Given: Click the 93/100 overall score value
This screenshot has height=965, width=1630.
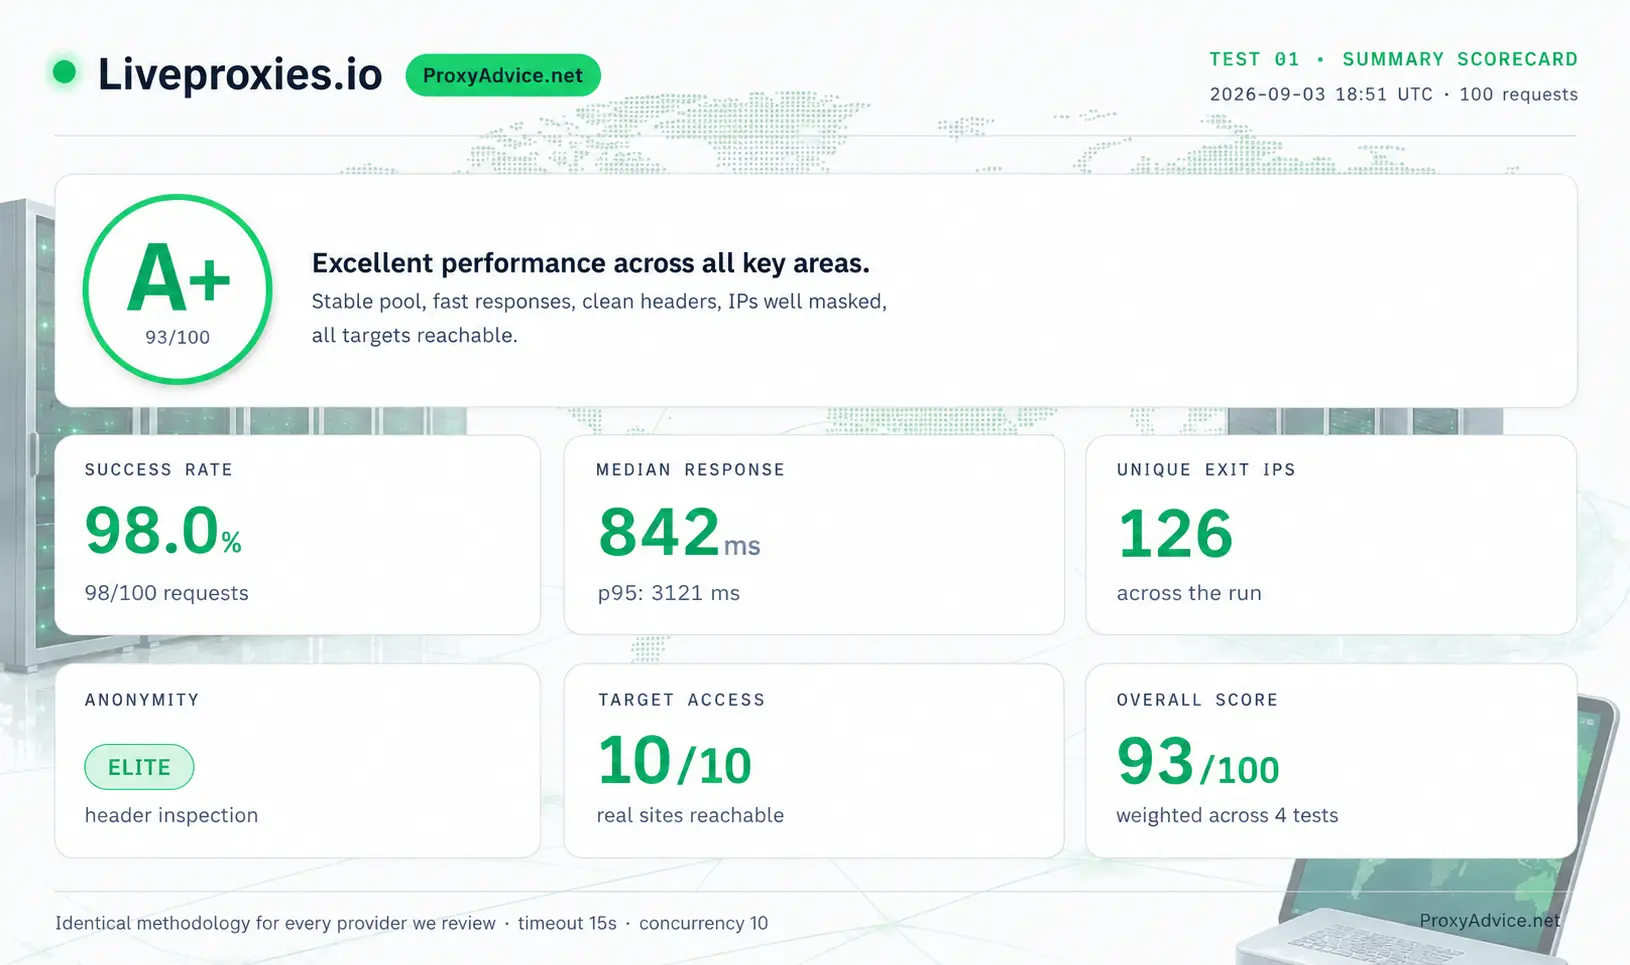Looking at the screenshot, I should click(1198, 763).
